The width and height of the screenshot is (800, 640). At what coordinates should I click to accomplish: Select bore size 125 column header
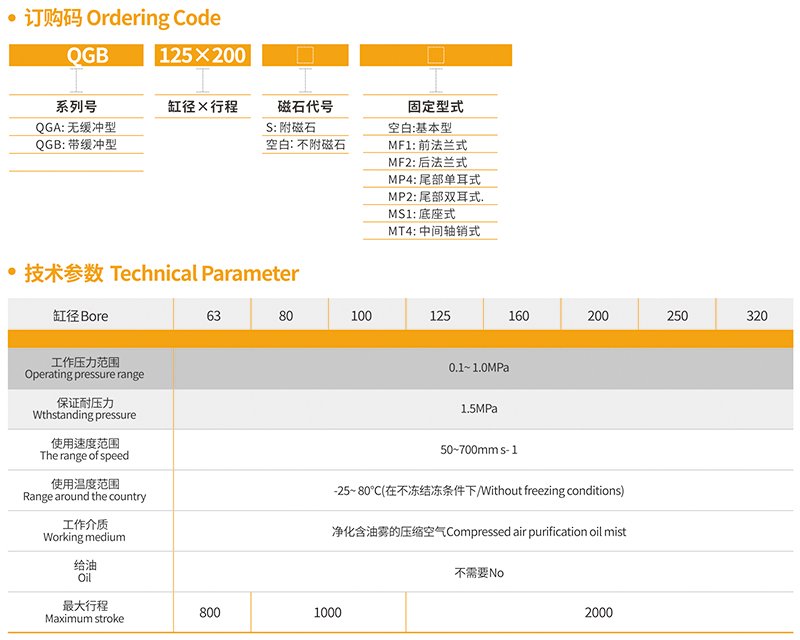point(440,315)
